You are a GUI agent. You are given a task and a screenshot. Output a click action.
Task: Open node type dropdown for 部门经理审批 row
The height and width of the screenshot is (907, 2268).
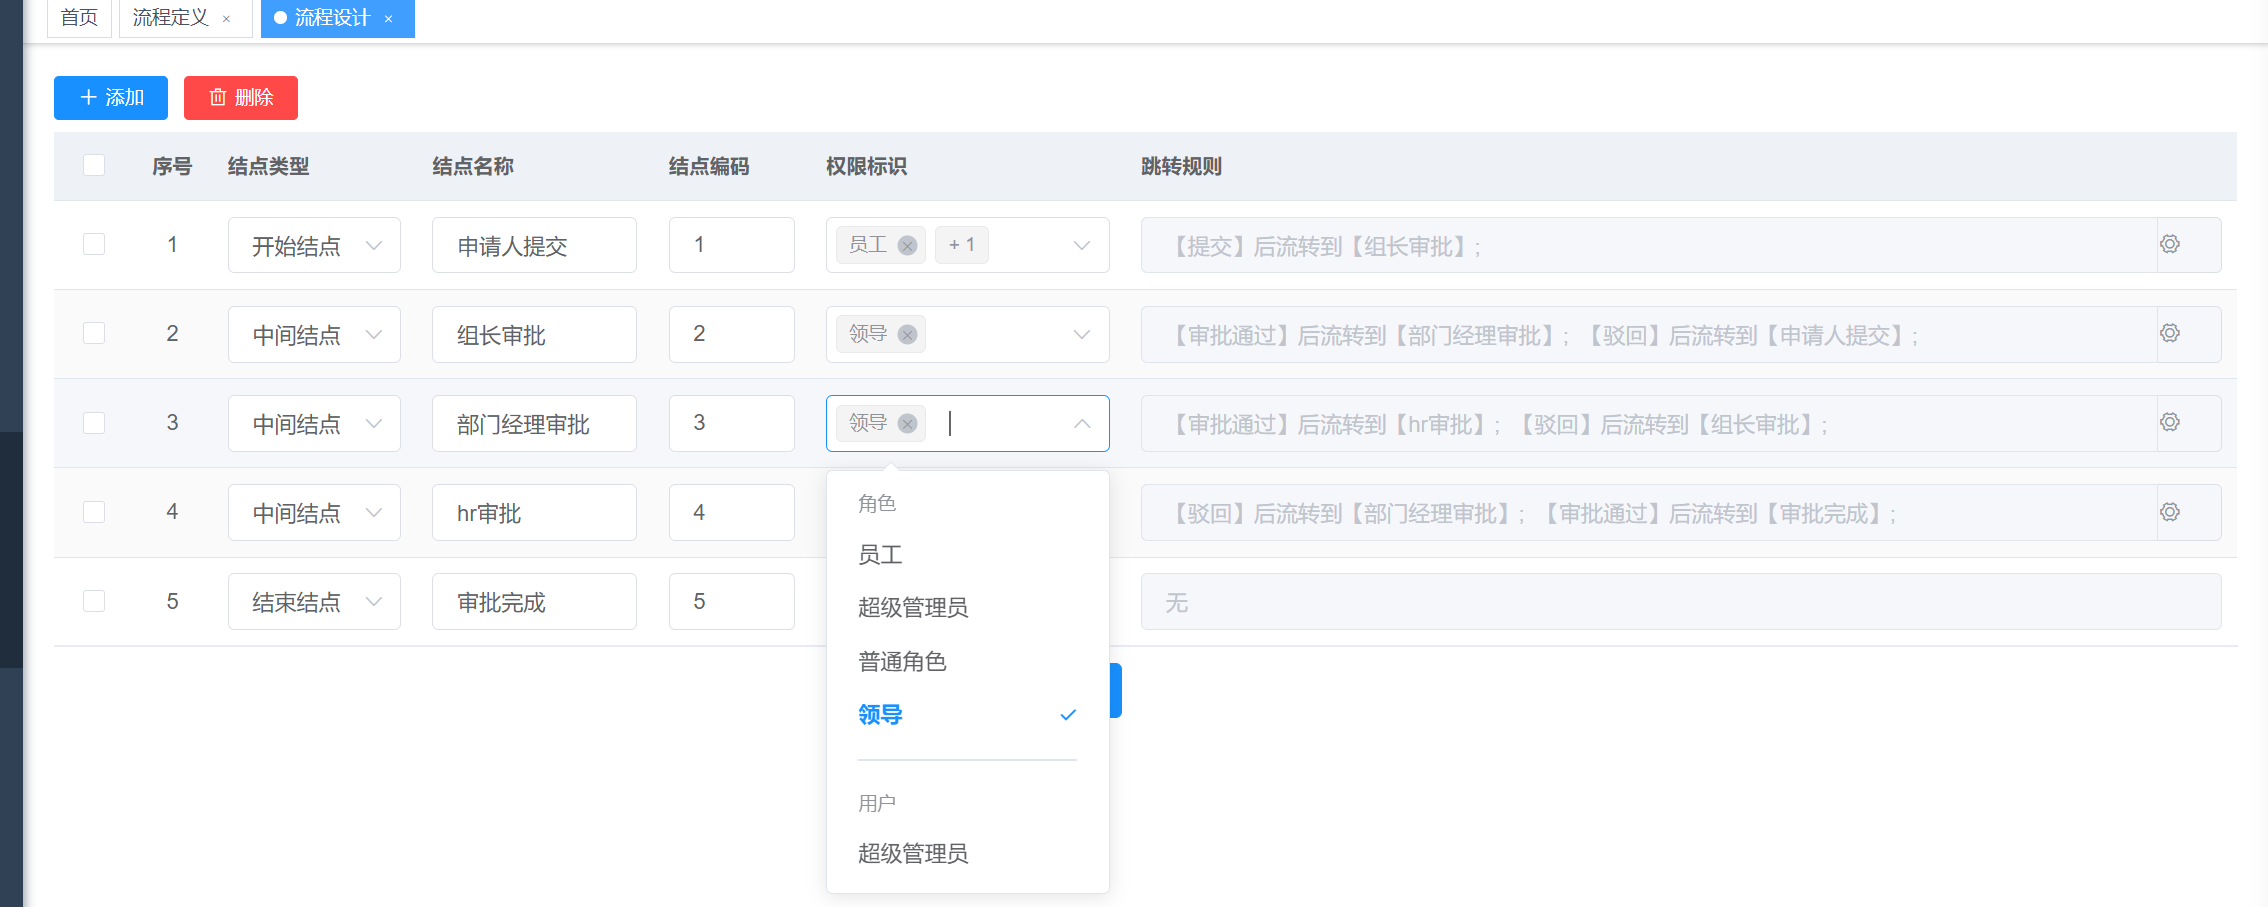(314, 423)
